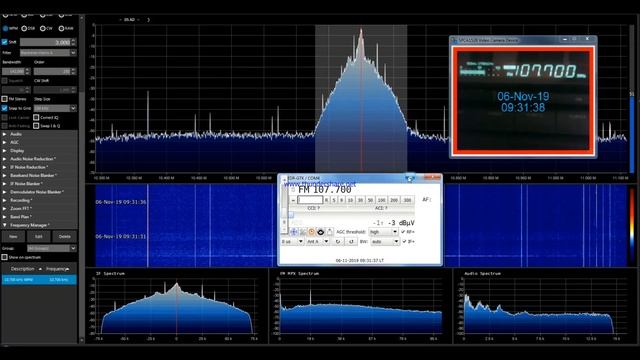Toggle the RF+ checkbox in XDR-GTK
The width and height of the screenshot is (640, 360).
(403, 232)
